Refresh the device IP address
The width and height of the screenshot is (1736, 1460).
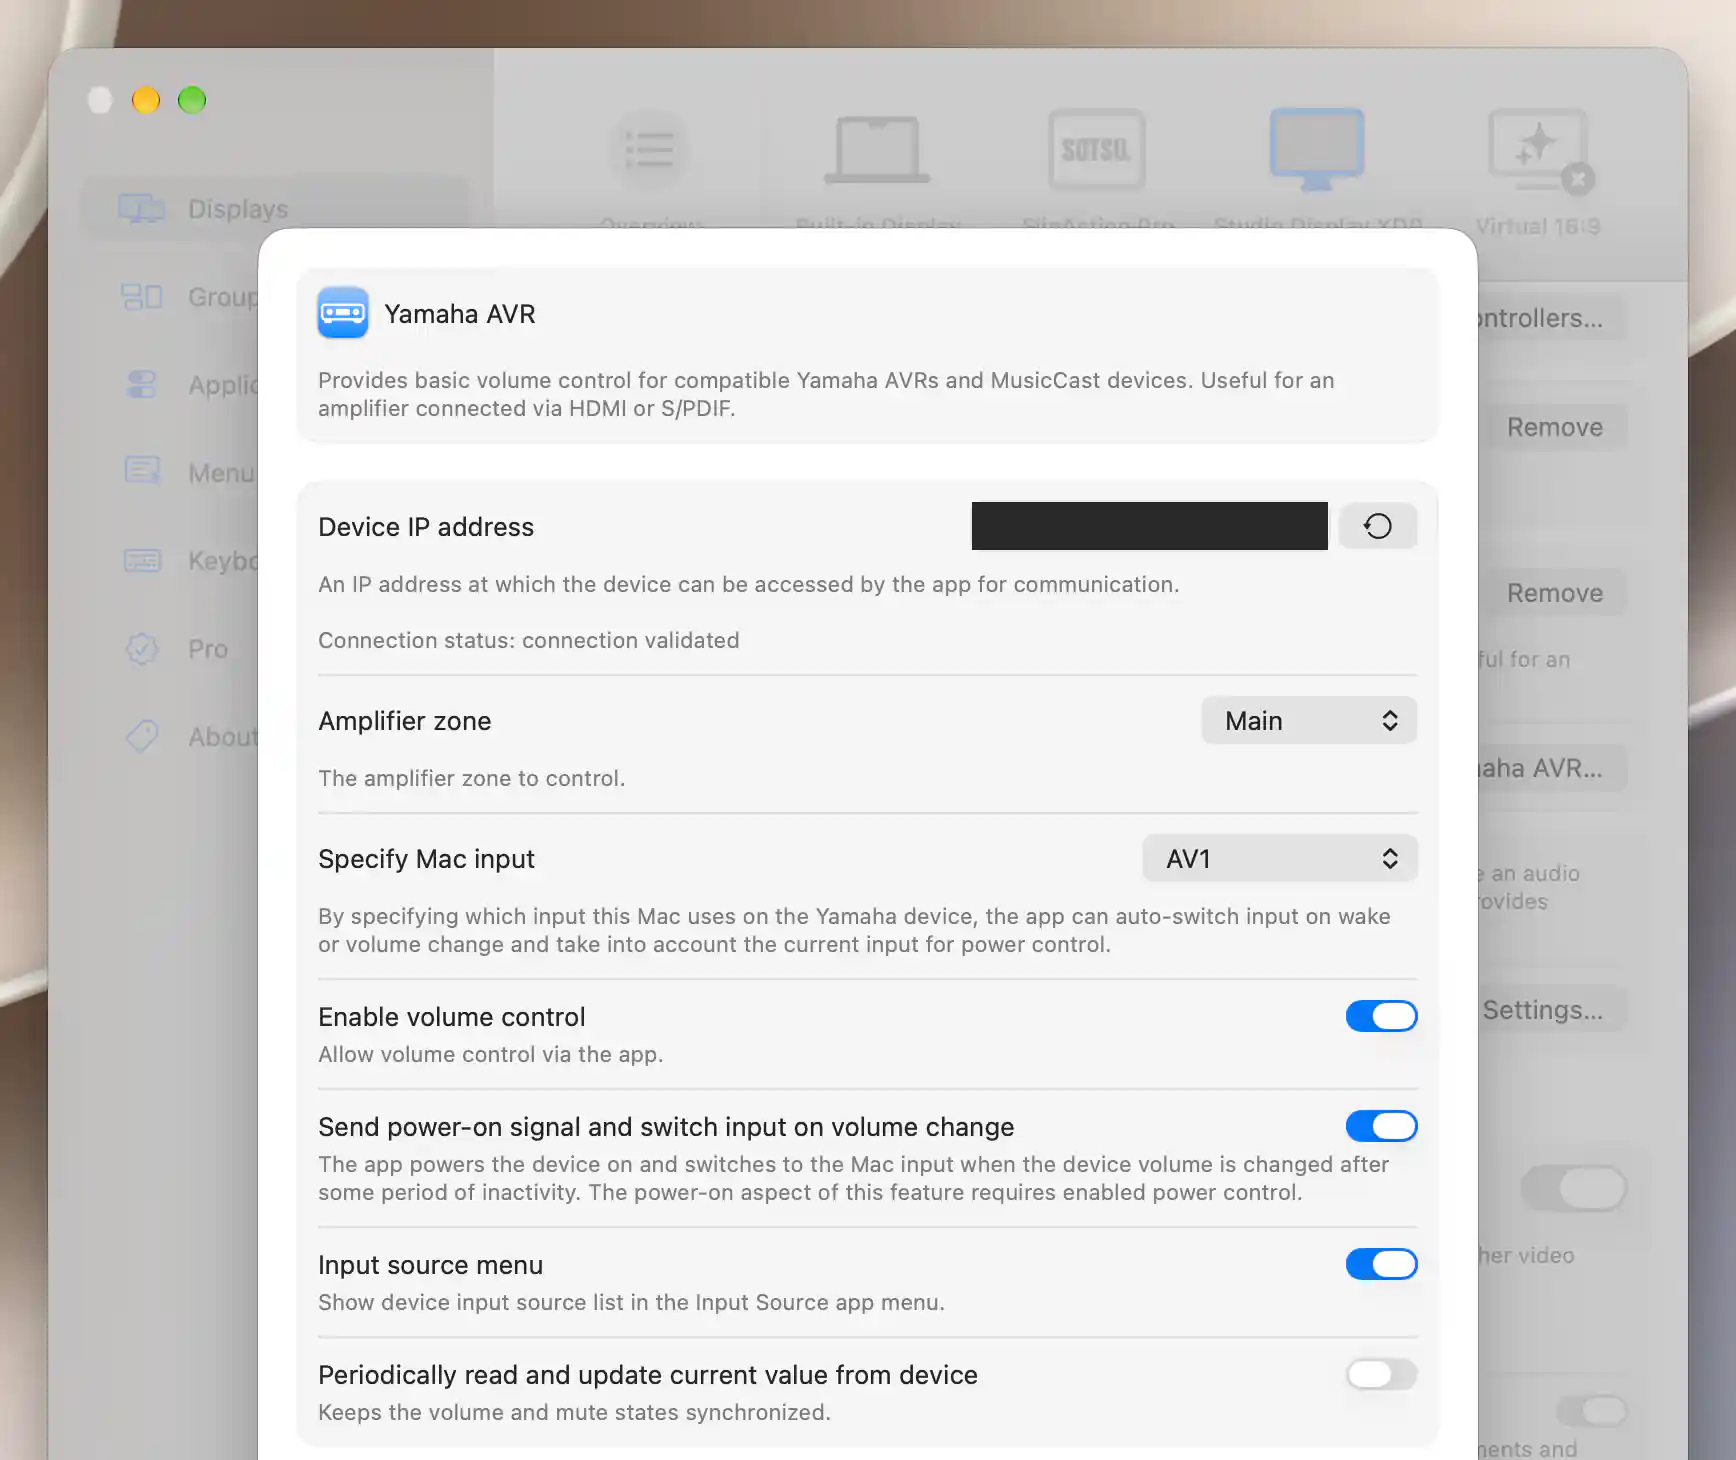click(1378, 526)
